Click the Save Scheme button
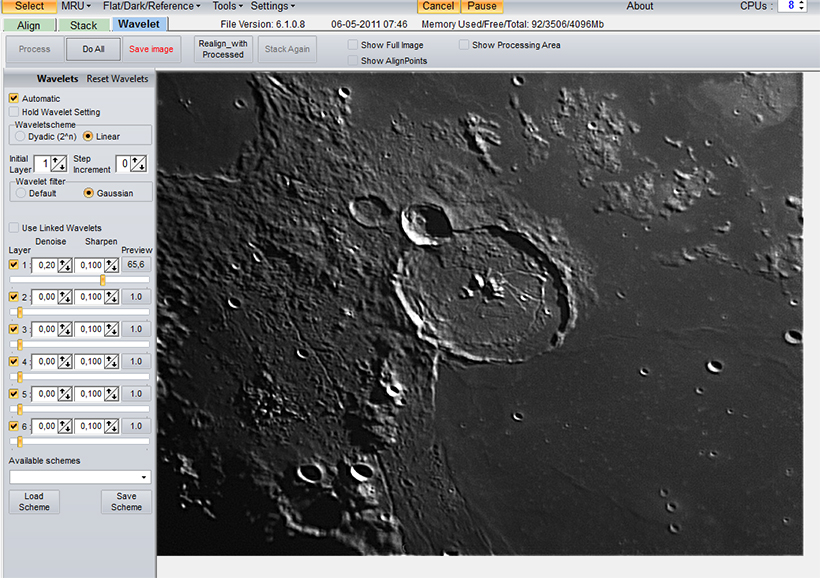This screenshot has height=578, width=820. tap(126, 502)
